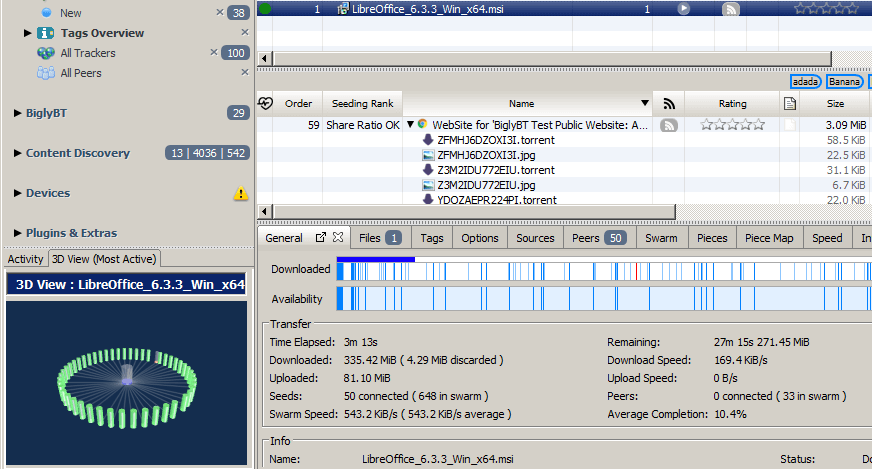Click the 3D swarm view visualization
The width and height of the screenshot is (872, 469).
[x=127, y=383]
